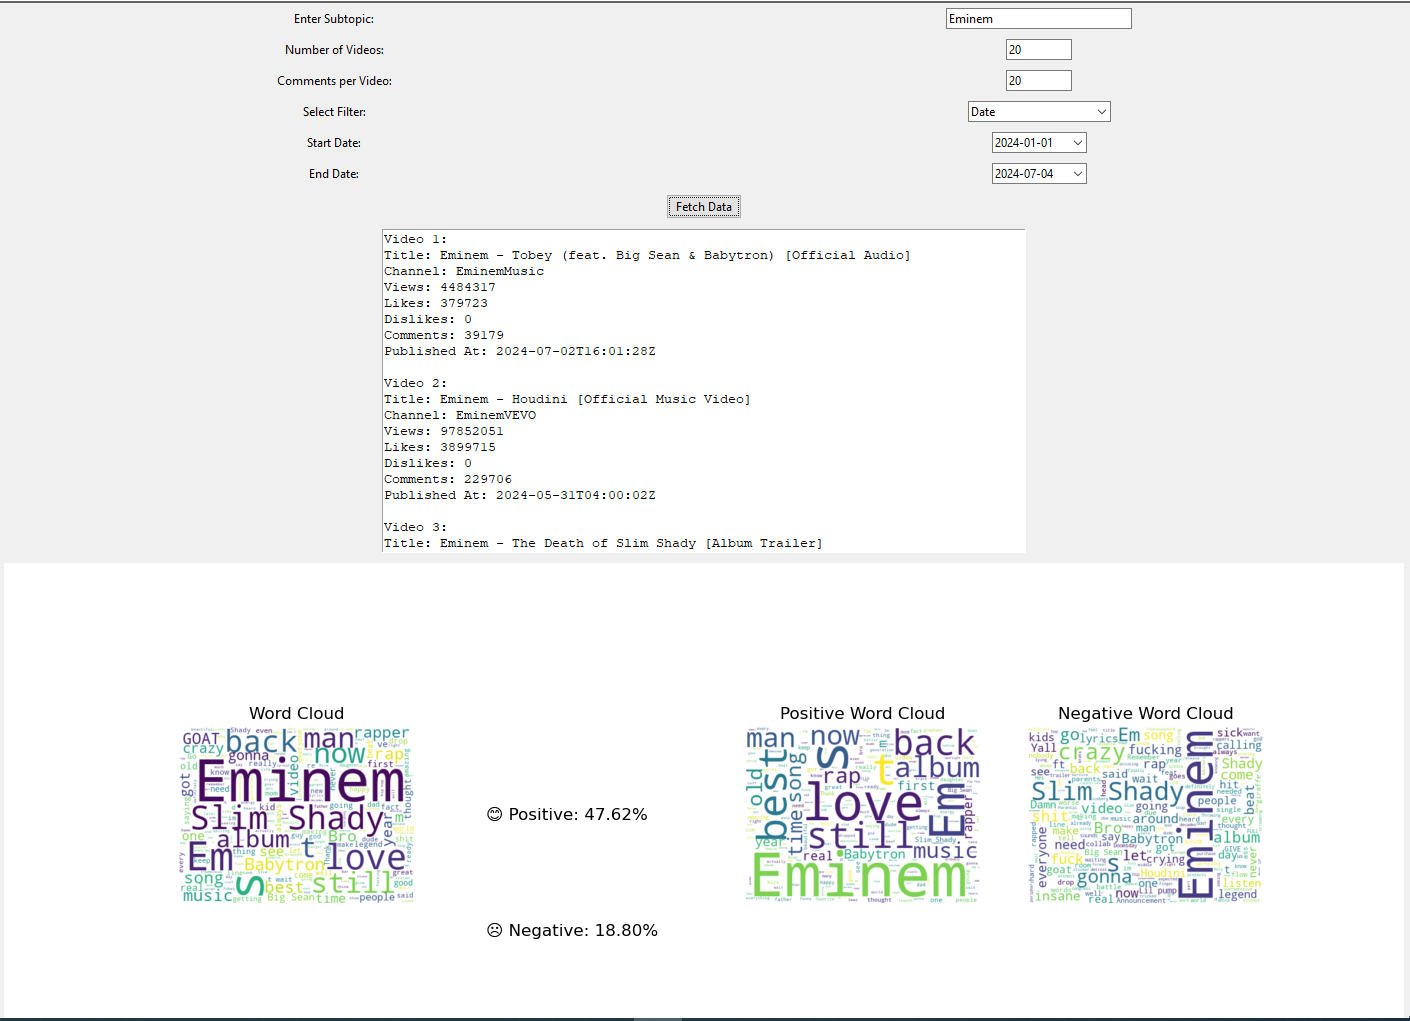Focus the Number of Videos field
The height and width of the screenshot is (1021, 1410).
pos(1038,50)
